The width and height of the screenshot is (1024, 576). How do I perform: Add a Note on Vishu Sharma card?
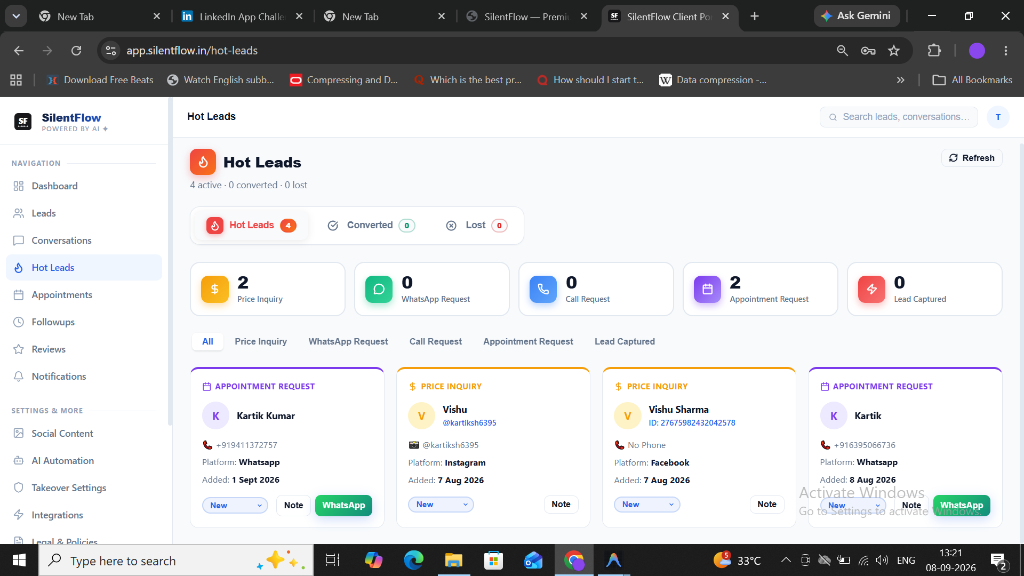767,504
